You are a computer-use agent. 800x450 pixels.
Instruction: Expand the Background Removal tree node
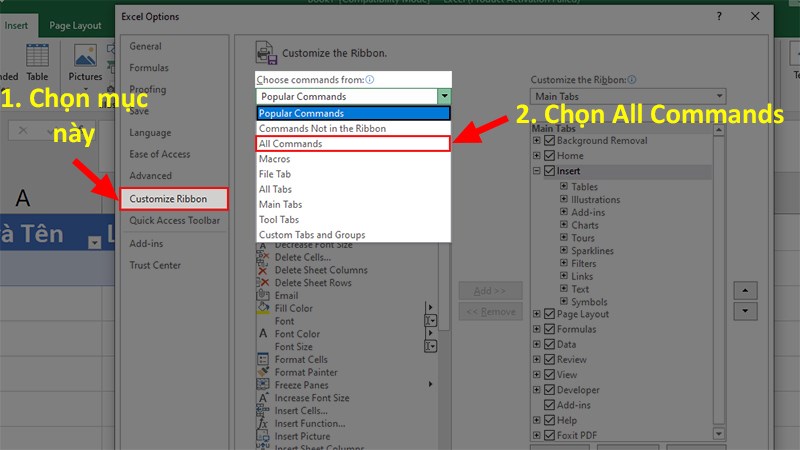[537, 140]
